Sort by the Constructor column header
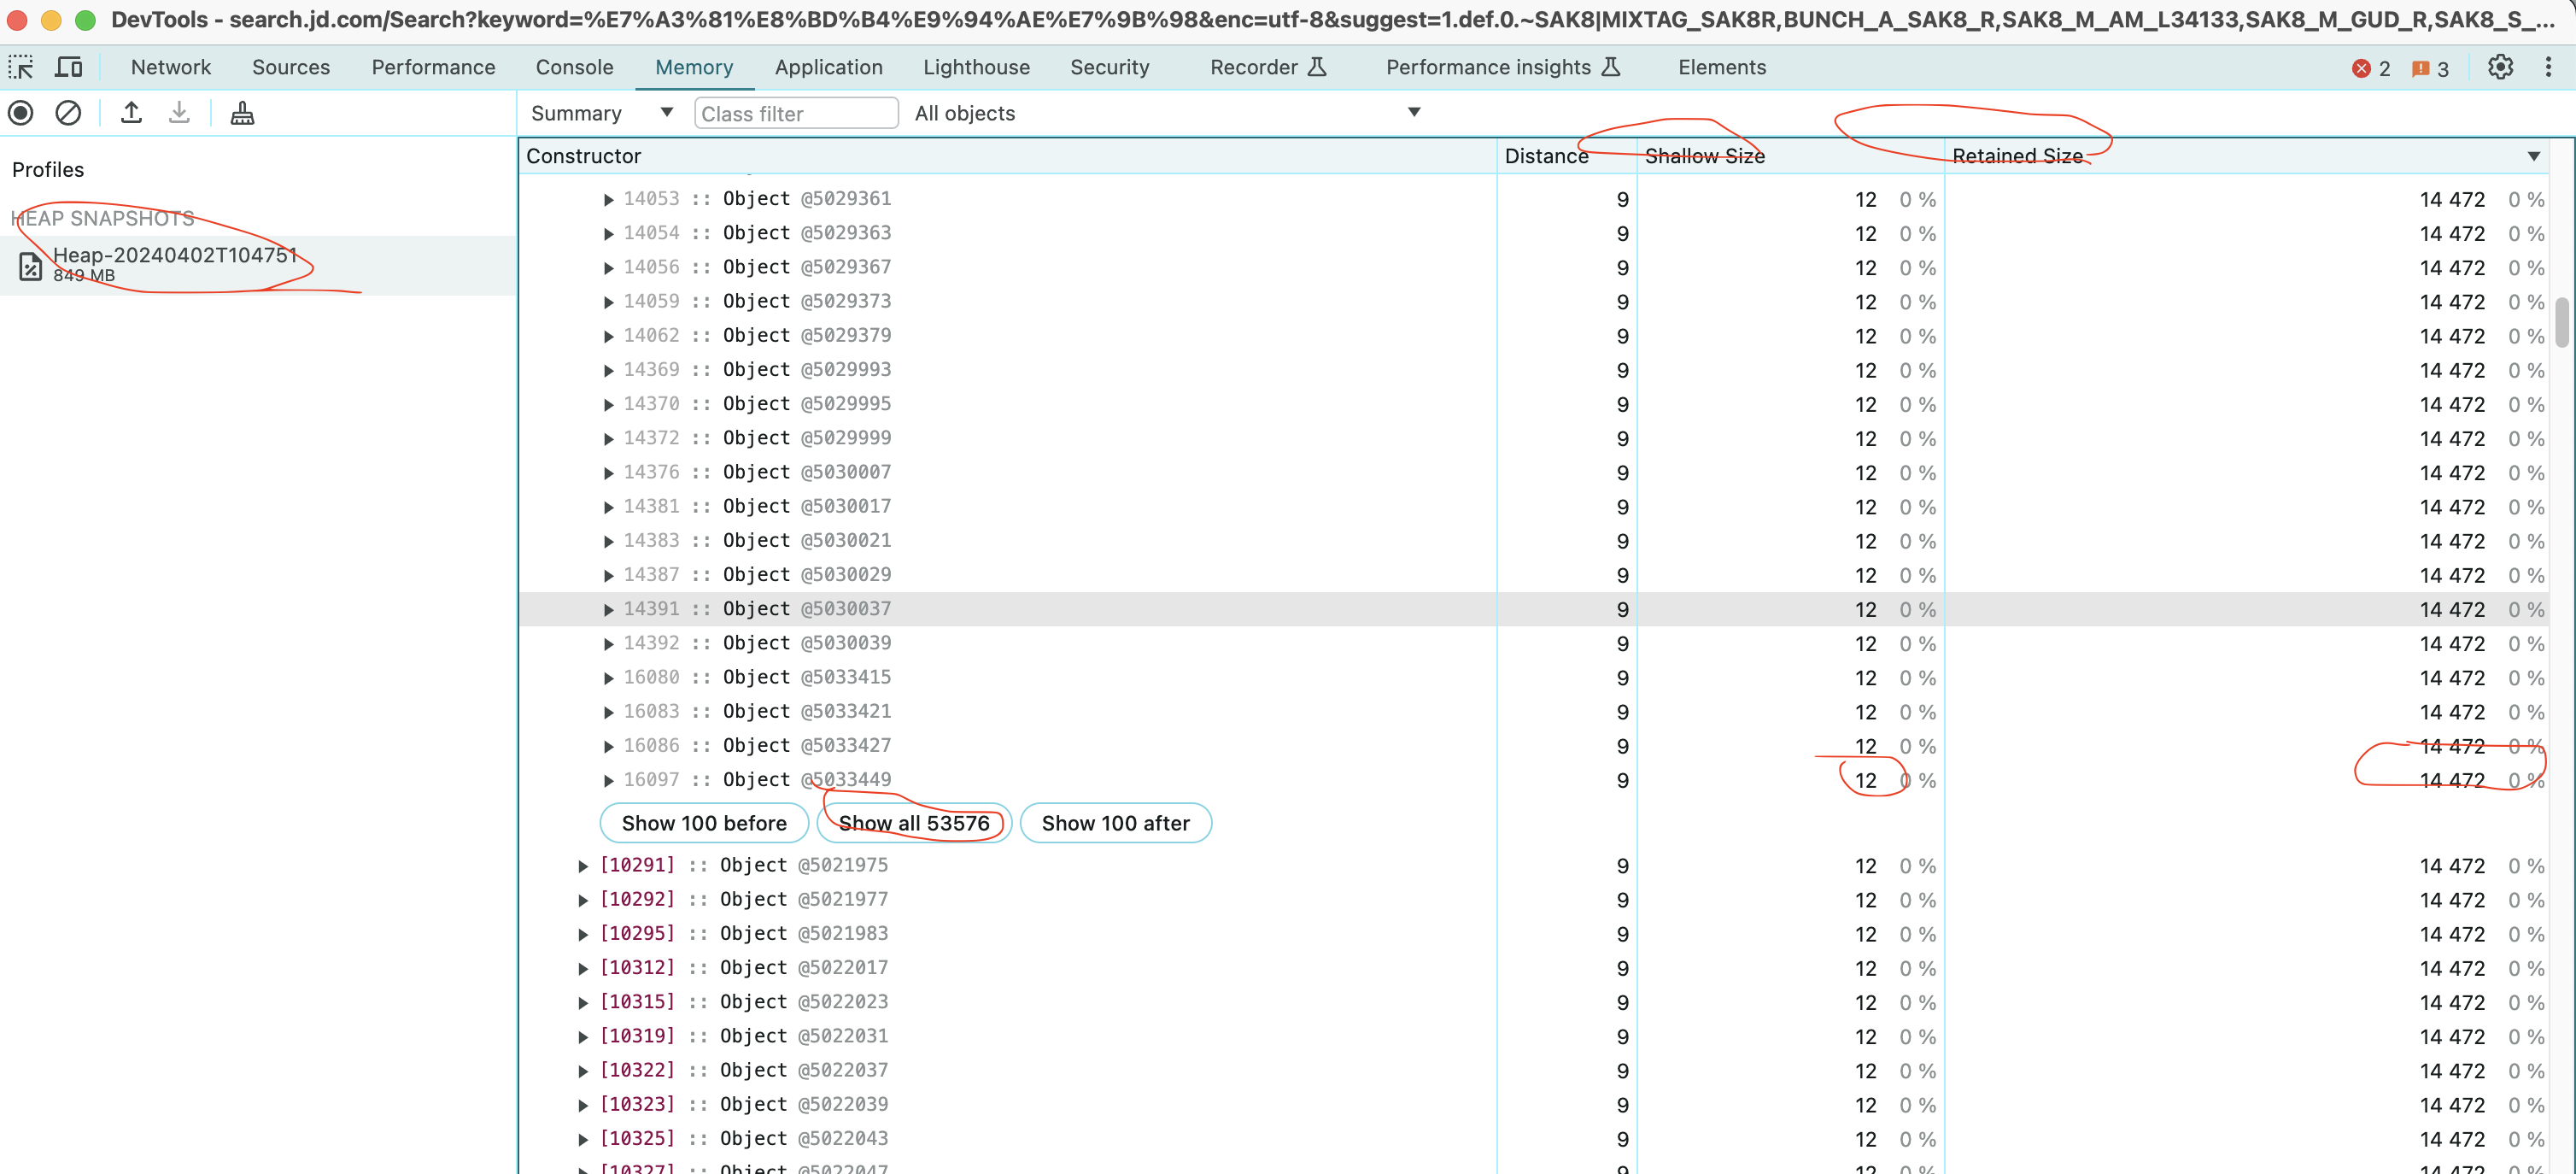The width and height of the screenshot is (2576, 1174). (x=1007, y=156)
